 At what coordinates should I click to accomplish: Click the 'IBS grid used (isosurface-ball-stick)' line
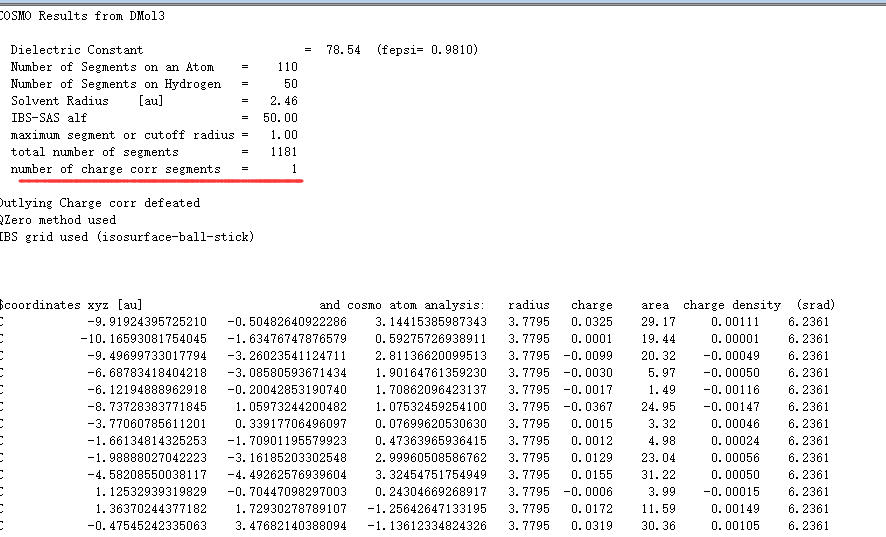(x=126, y=237)
